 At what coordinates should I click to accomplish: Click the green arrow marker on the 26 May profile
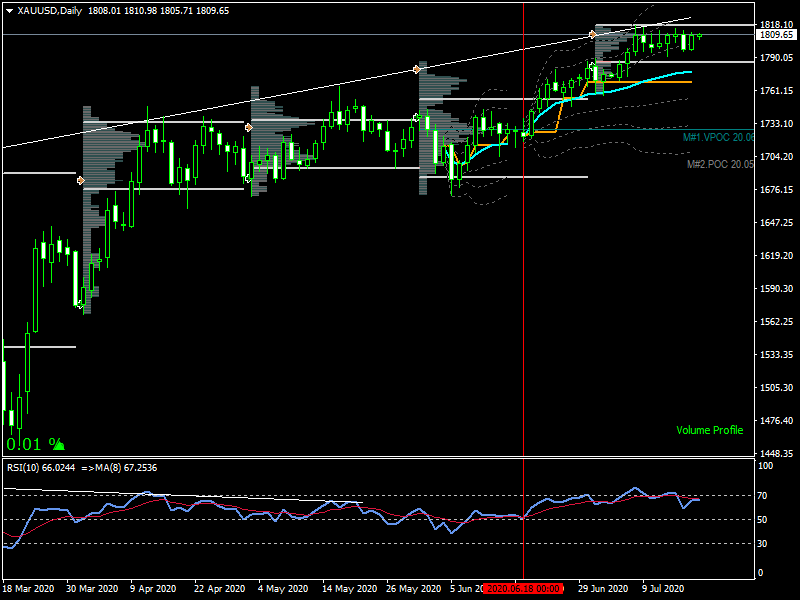tap(417, 117)
